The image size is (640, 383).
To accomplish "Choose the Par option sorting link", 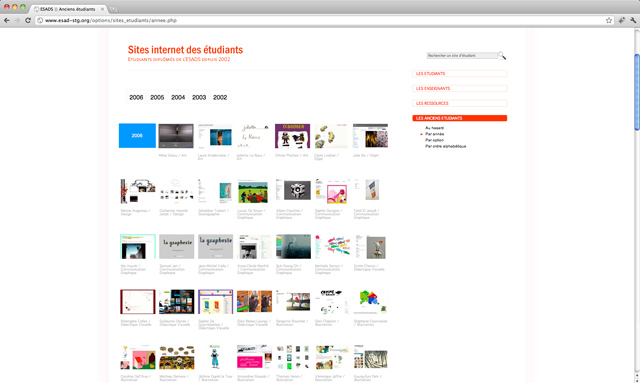I will point(434,140).
